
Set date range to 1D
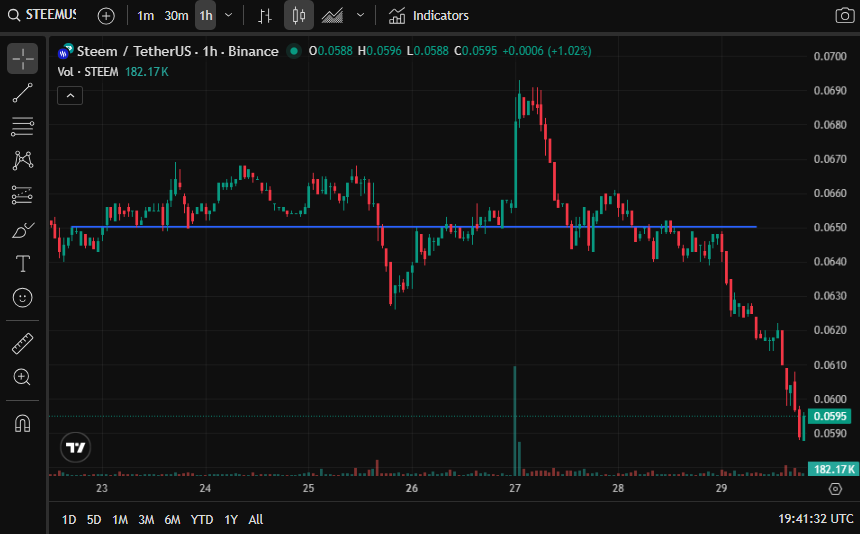[69, 519]
